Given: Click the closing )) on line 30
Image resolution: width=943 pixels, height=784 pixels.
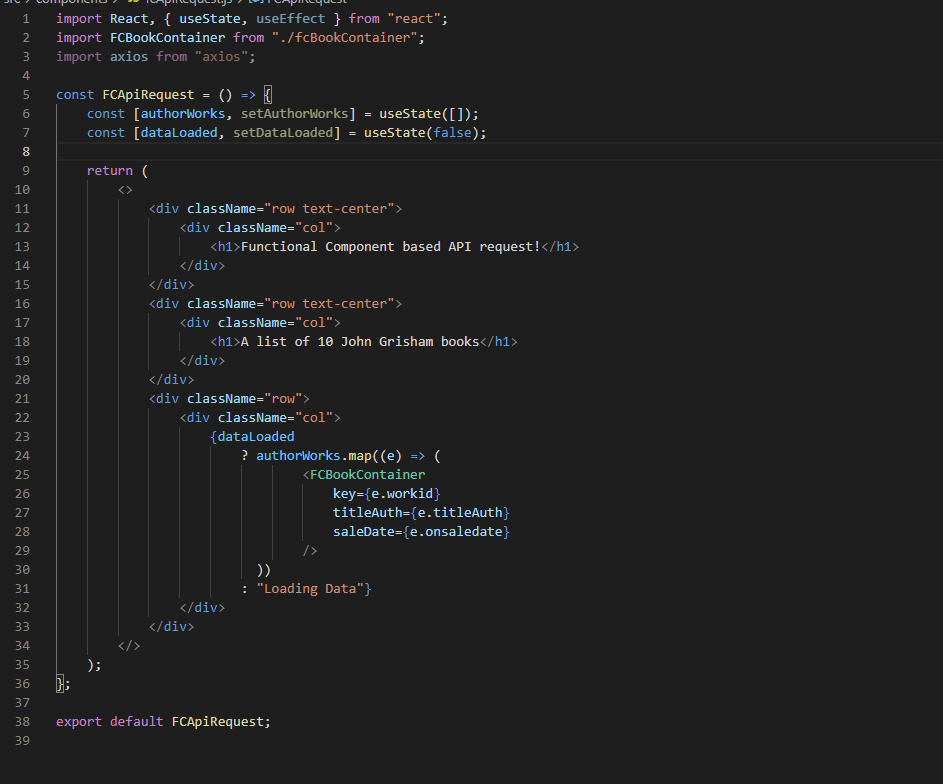Looking at the screenshot, I should click(264, 569).
